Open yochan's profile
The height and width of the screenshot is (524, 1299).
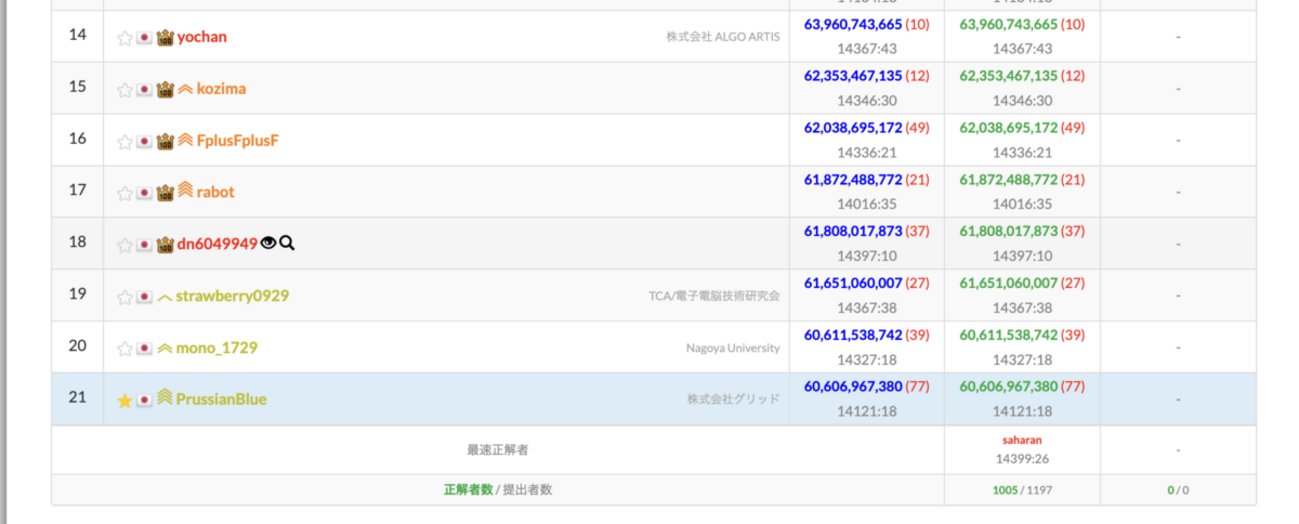click(x=202, y=37)
